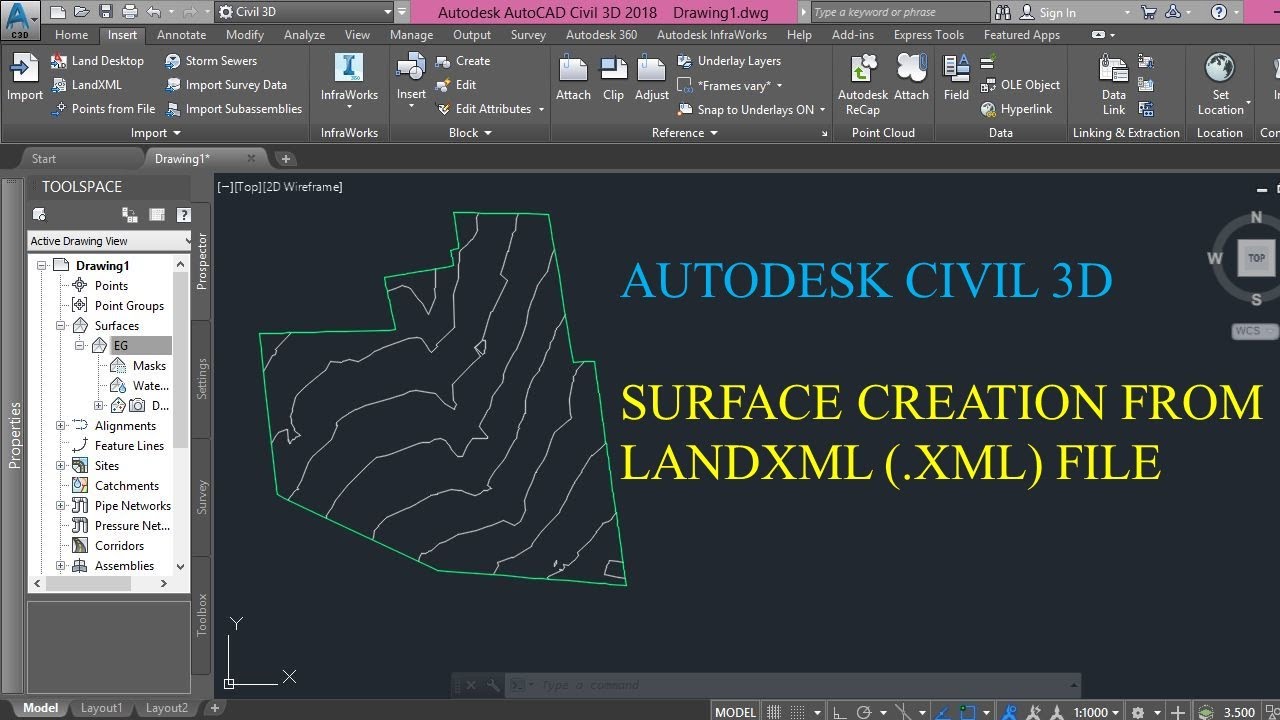This screenshot has width=1280, height=720.
Task: Import from Land Desktop
Action: click(97, 61)
